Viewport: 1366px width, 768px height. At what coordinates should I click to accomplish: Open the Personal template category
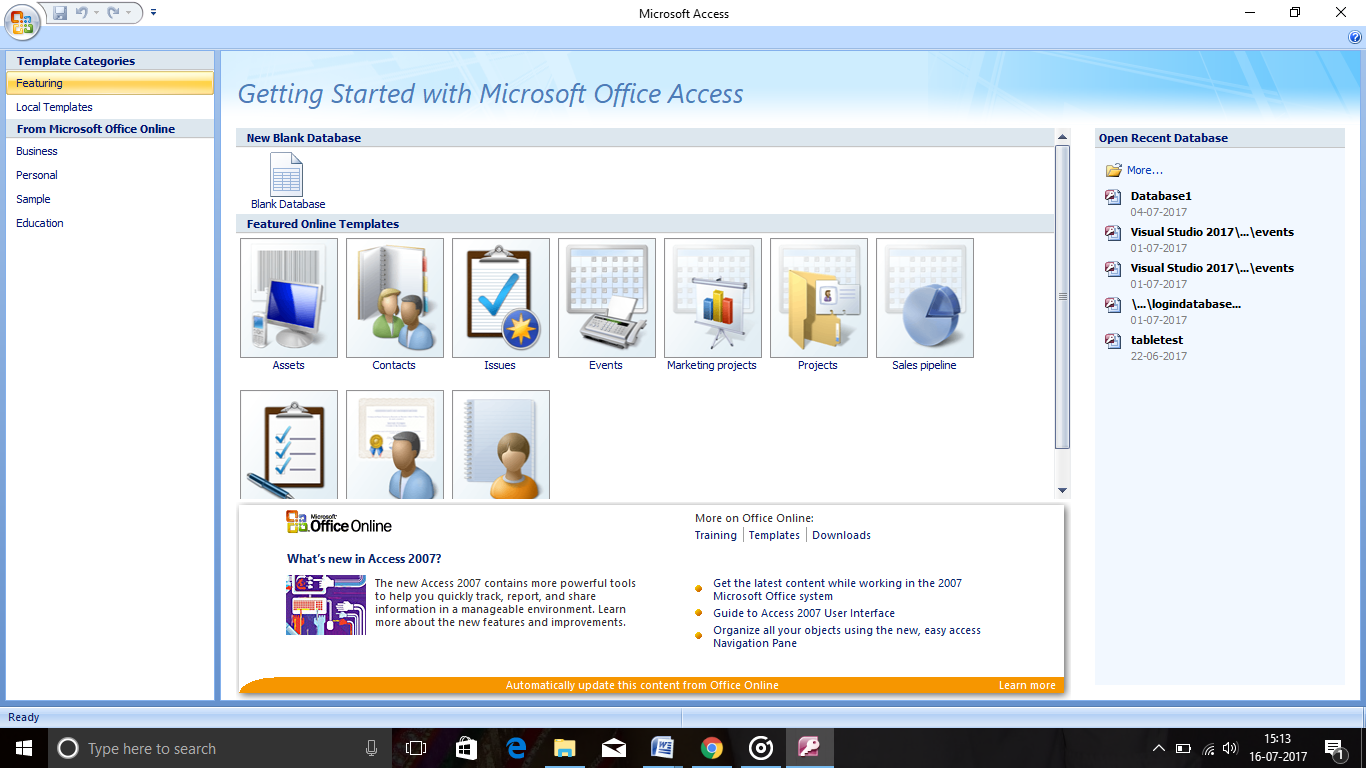(x=37, y=175)
